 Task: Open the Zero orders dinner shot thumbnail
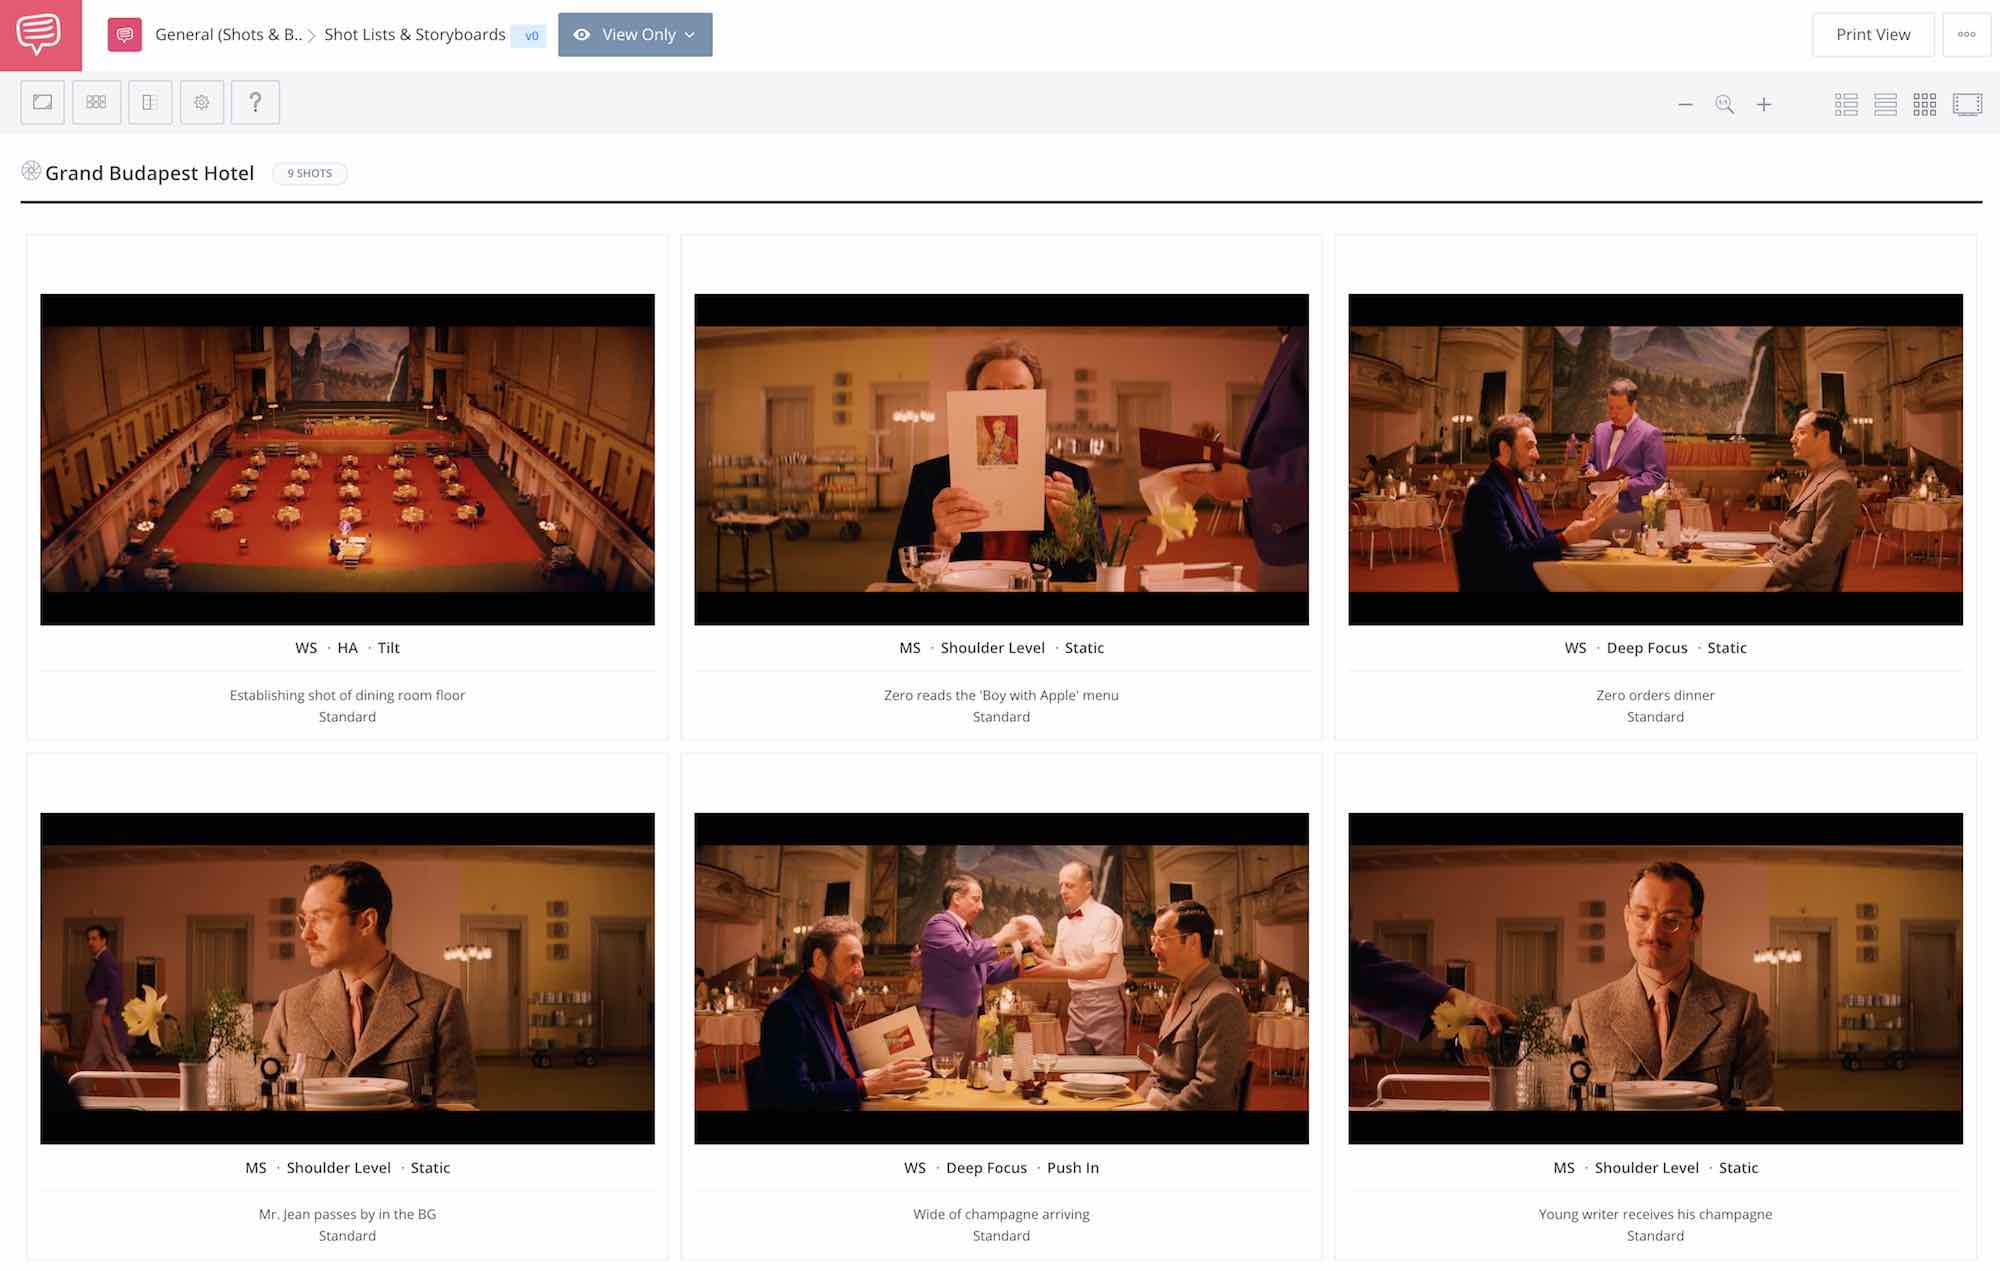[x=1655, y=459]
